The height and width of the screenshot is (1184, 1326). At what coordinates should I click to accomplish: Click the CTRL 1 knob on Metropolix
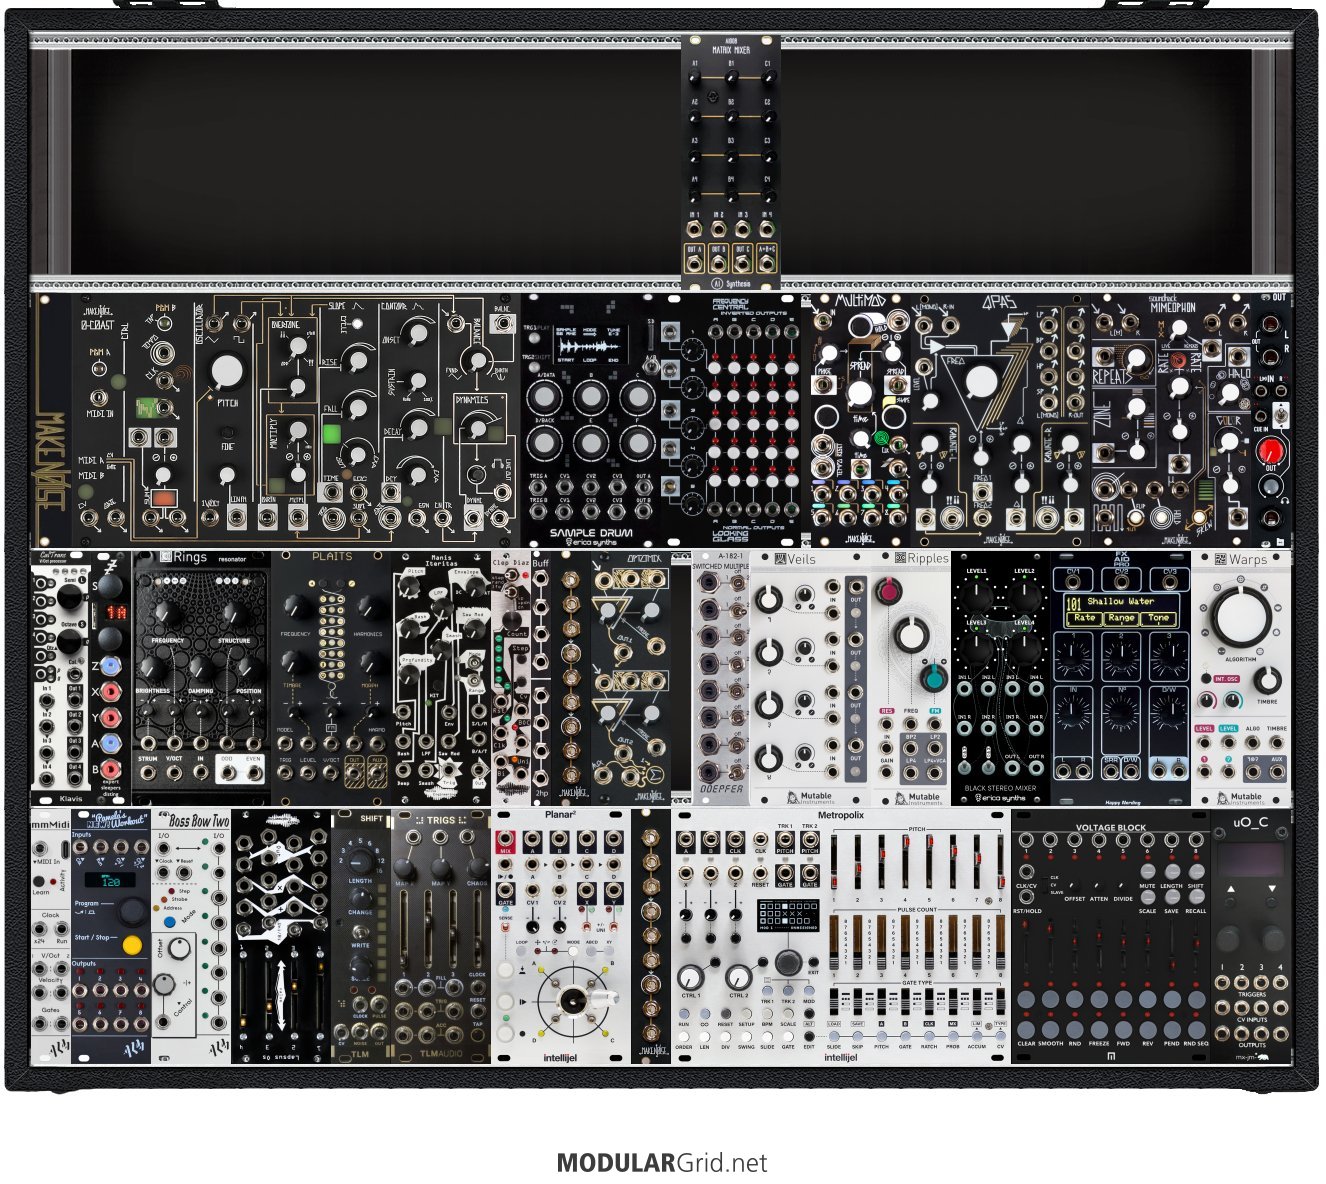[x=690, y=977]
